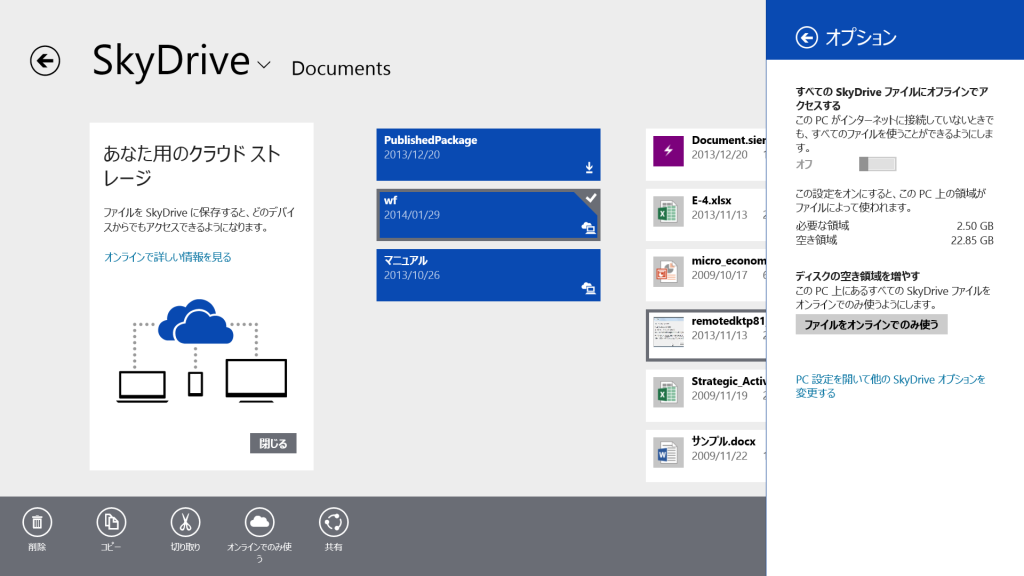This screenshot has height=576, width=1024.
Task: Open the サンプル.docx Word file icon
Action: coord(668,453)
